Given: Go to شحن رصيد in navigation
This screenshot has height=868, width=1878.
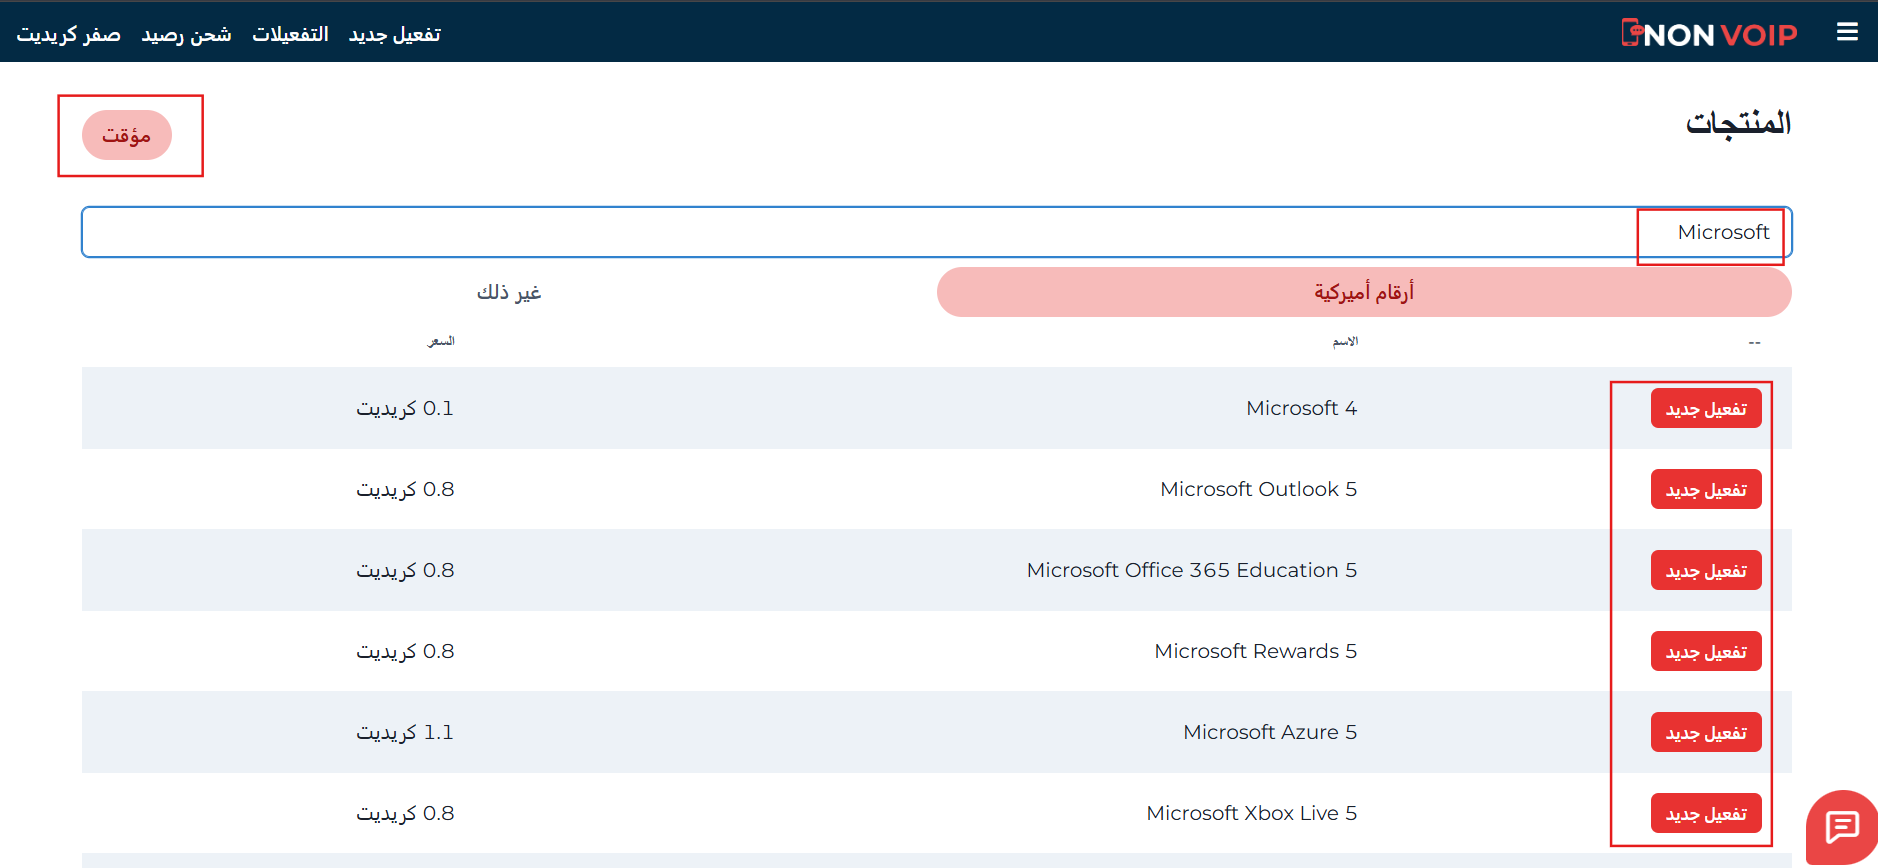Looking at the screenshot, I should [x=186, y=35].
